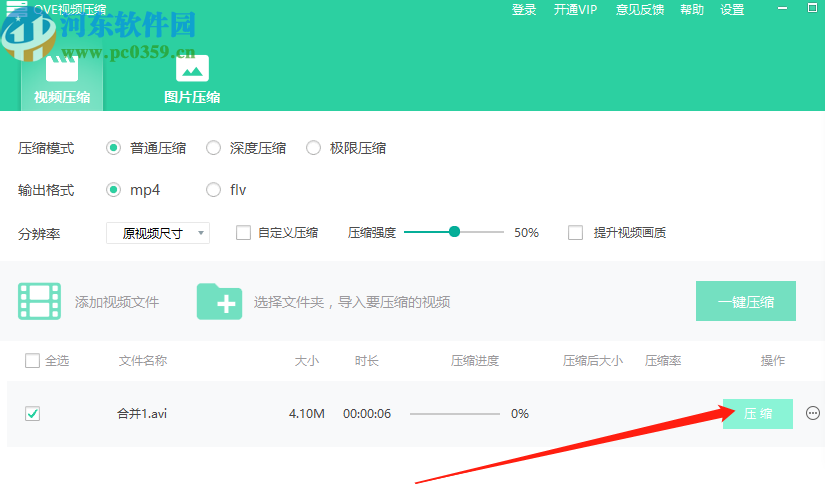The image size is (825, 488).
Task: Open the 开通VIP menu item
Action: pos(575,9)
